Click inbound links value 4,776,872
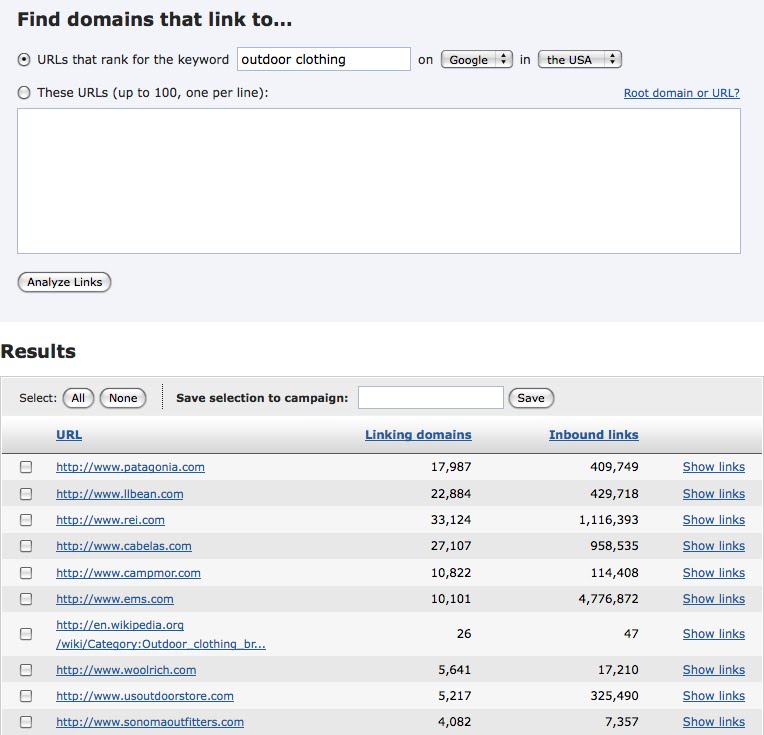 click(609, 599)
